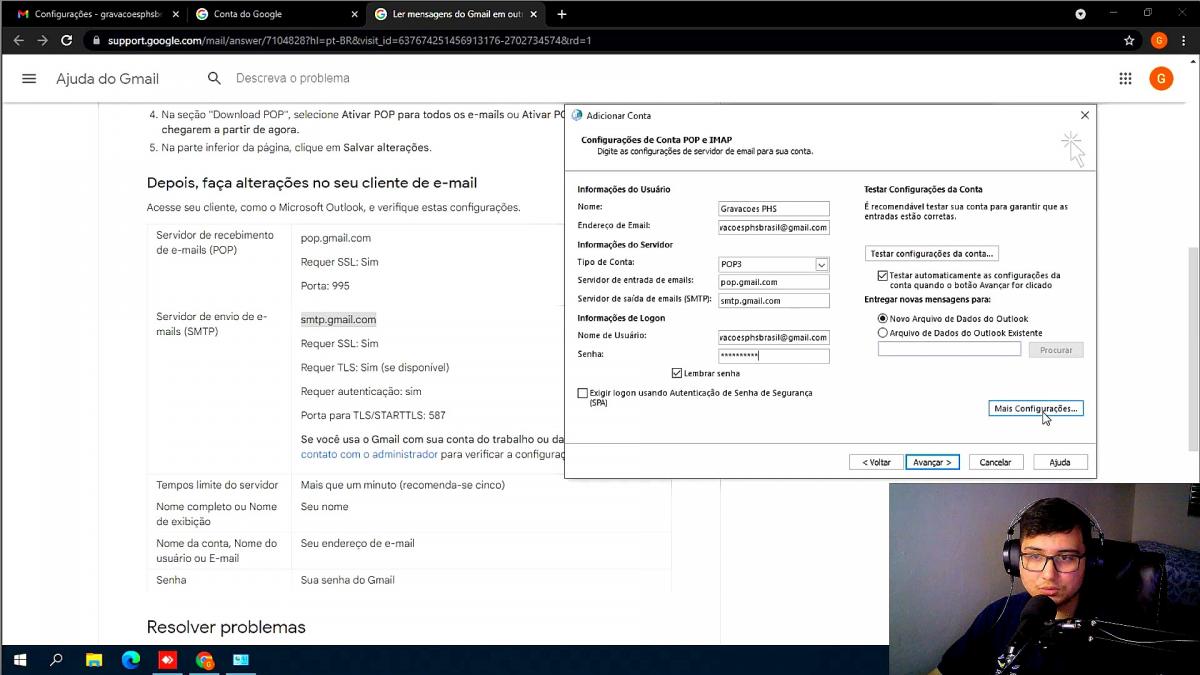Click the Resolver problemas heading
This screenshot has height=675, width=1200.
(x=226, y=627)
